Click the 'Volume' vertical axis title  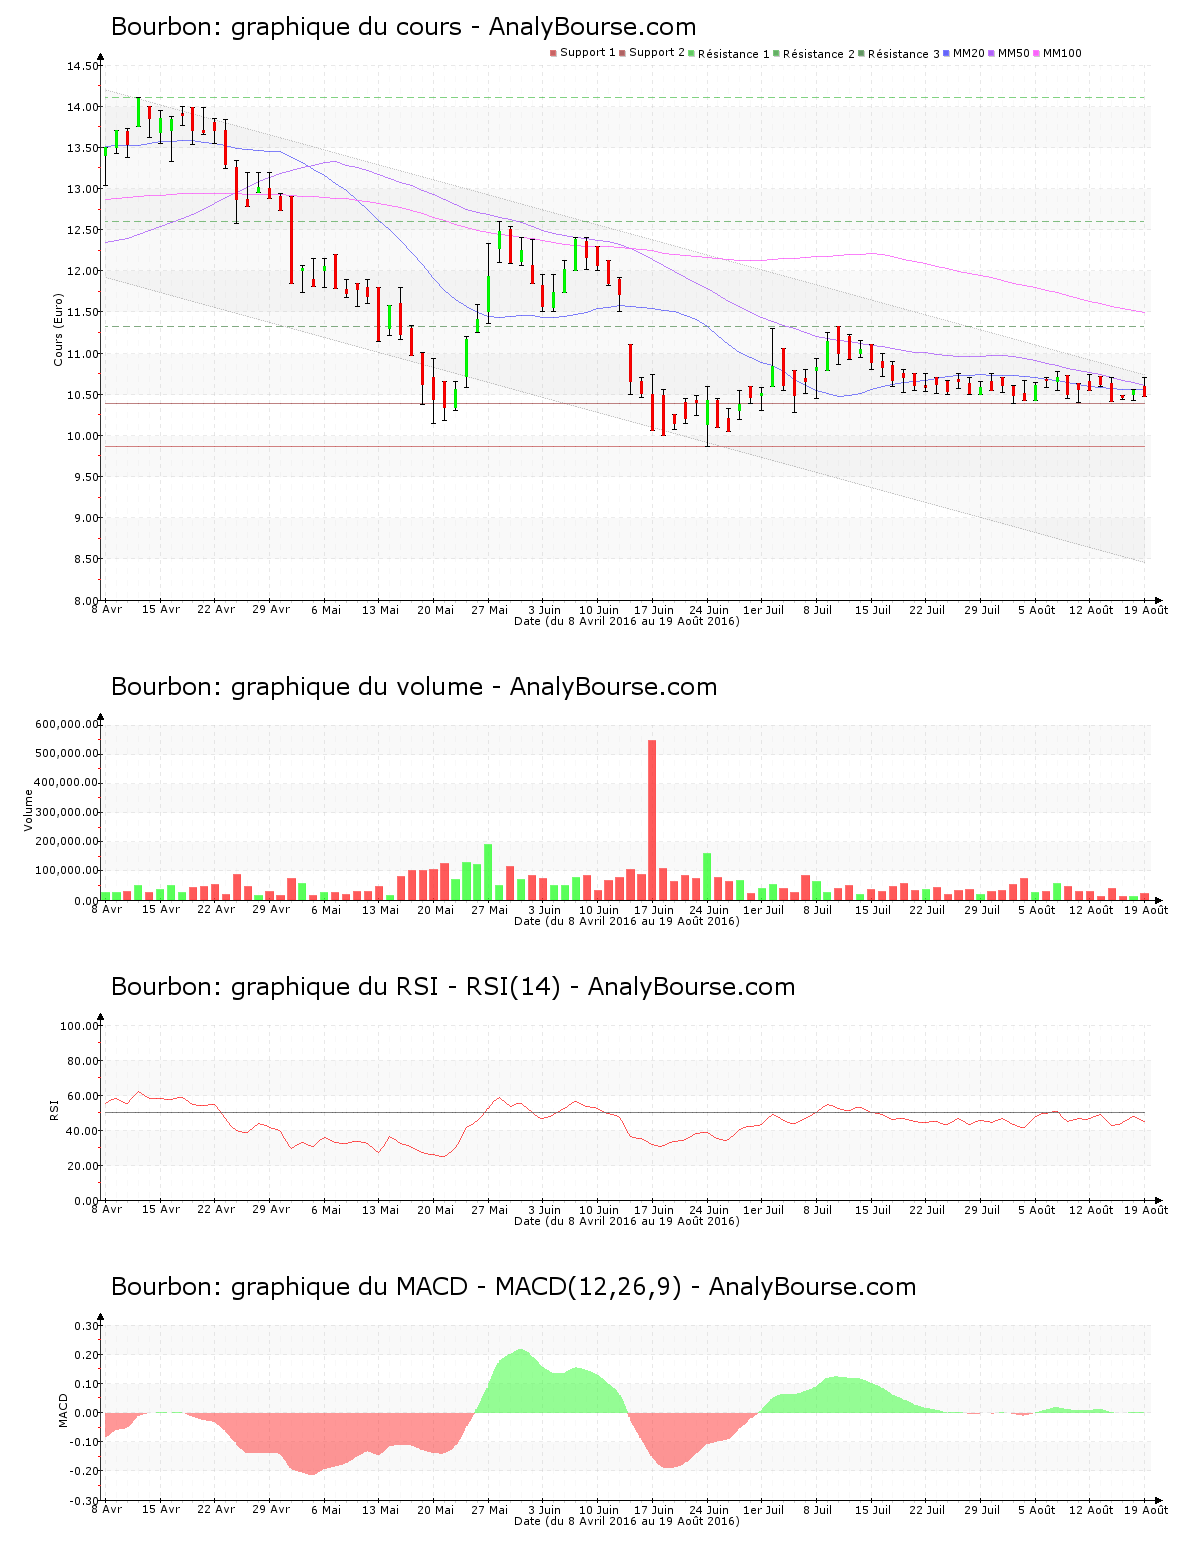[x=28, y=810]
